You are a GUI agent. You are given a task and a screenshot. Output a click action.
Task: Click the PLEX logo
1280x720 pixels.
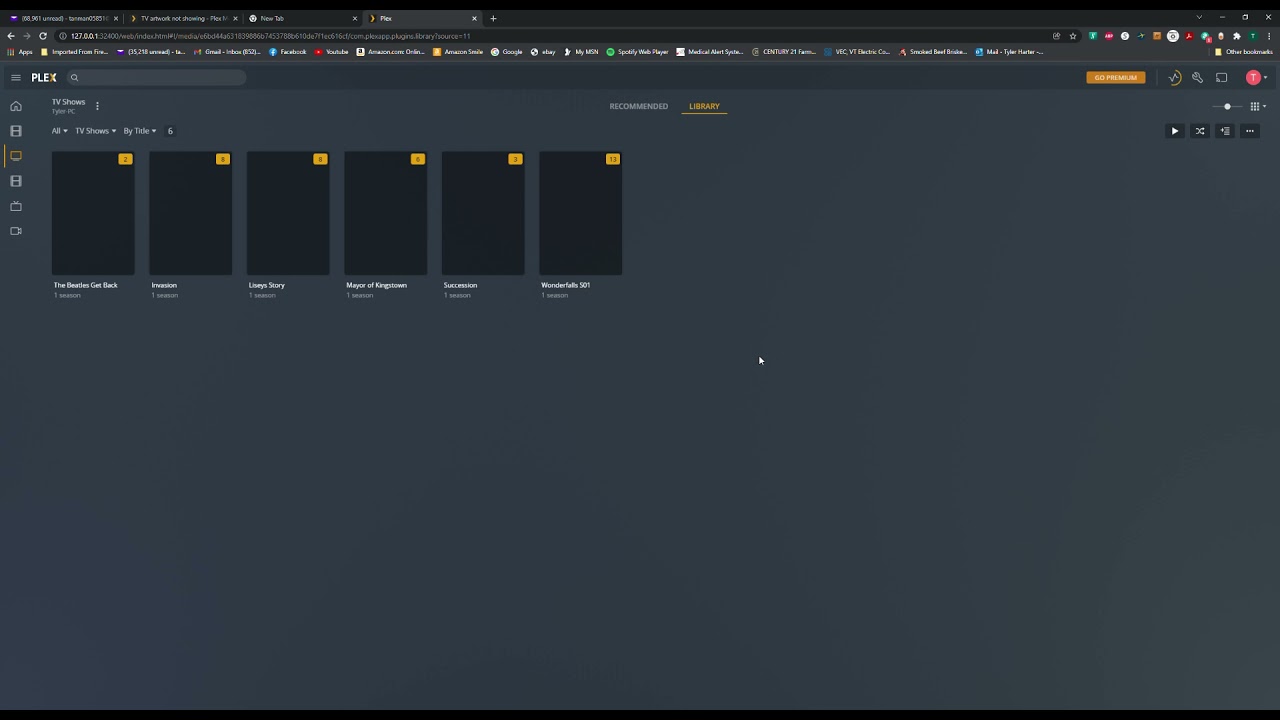point(44,77)
